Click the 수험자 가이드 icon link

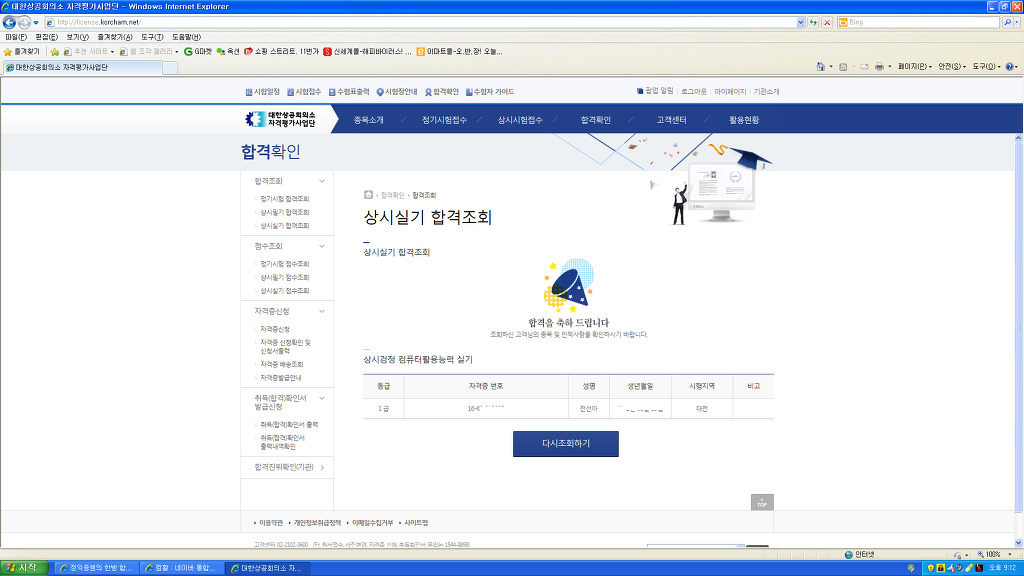[490, 92]
